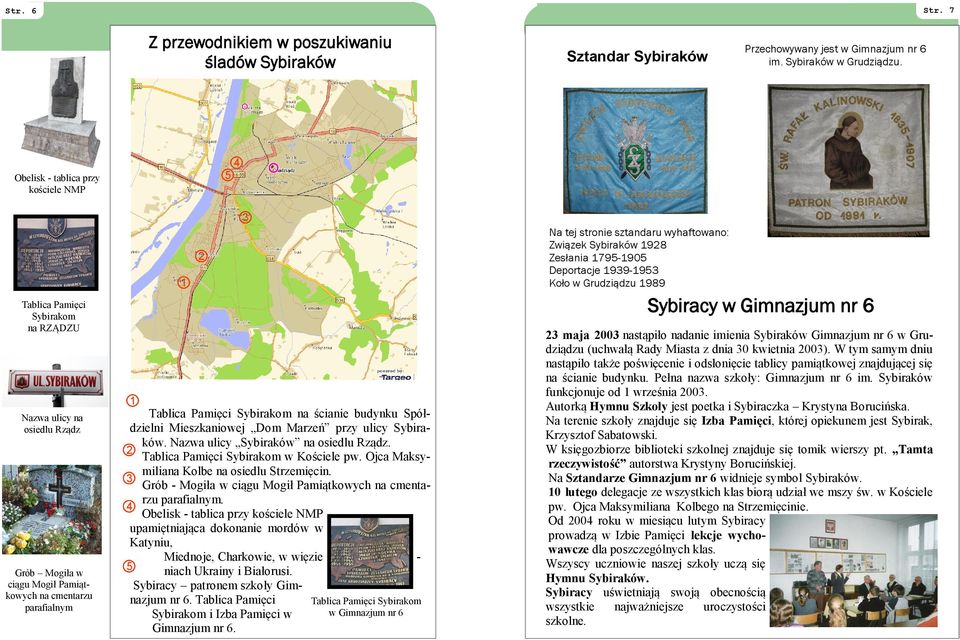960x640 pixels.
Task: Click bold text 'Hymnu Szkoły'
Action: click(x=629, y=407)
